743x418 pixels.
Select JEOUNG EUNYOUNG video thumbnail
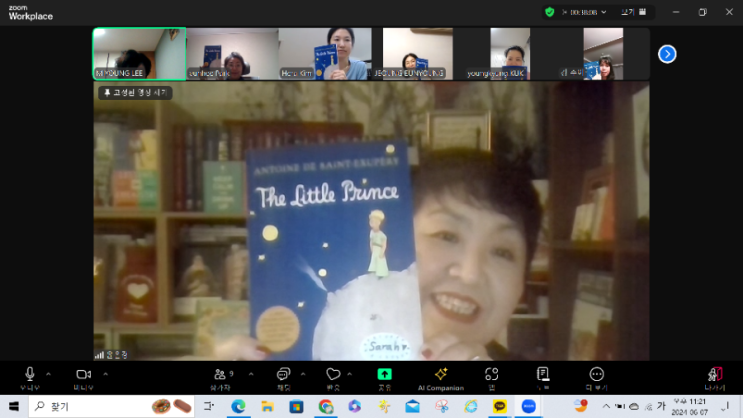click(x=418, y=54)
